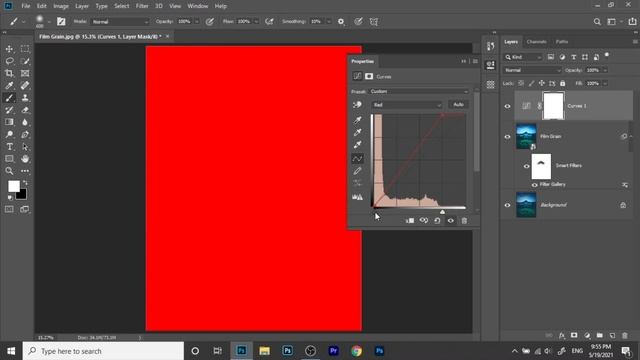Select the Eraser tool
Image resolution: width=640 pixels, height=360 pixels.
pos(25,110)
